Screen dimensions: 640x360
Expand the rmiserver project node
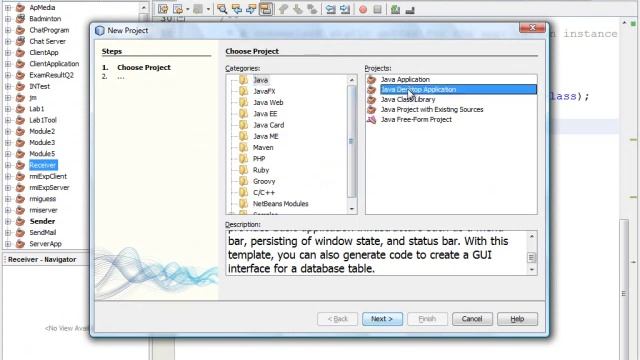tap(8, 210)
